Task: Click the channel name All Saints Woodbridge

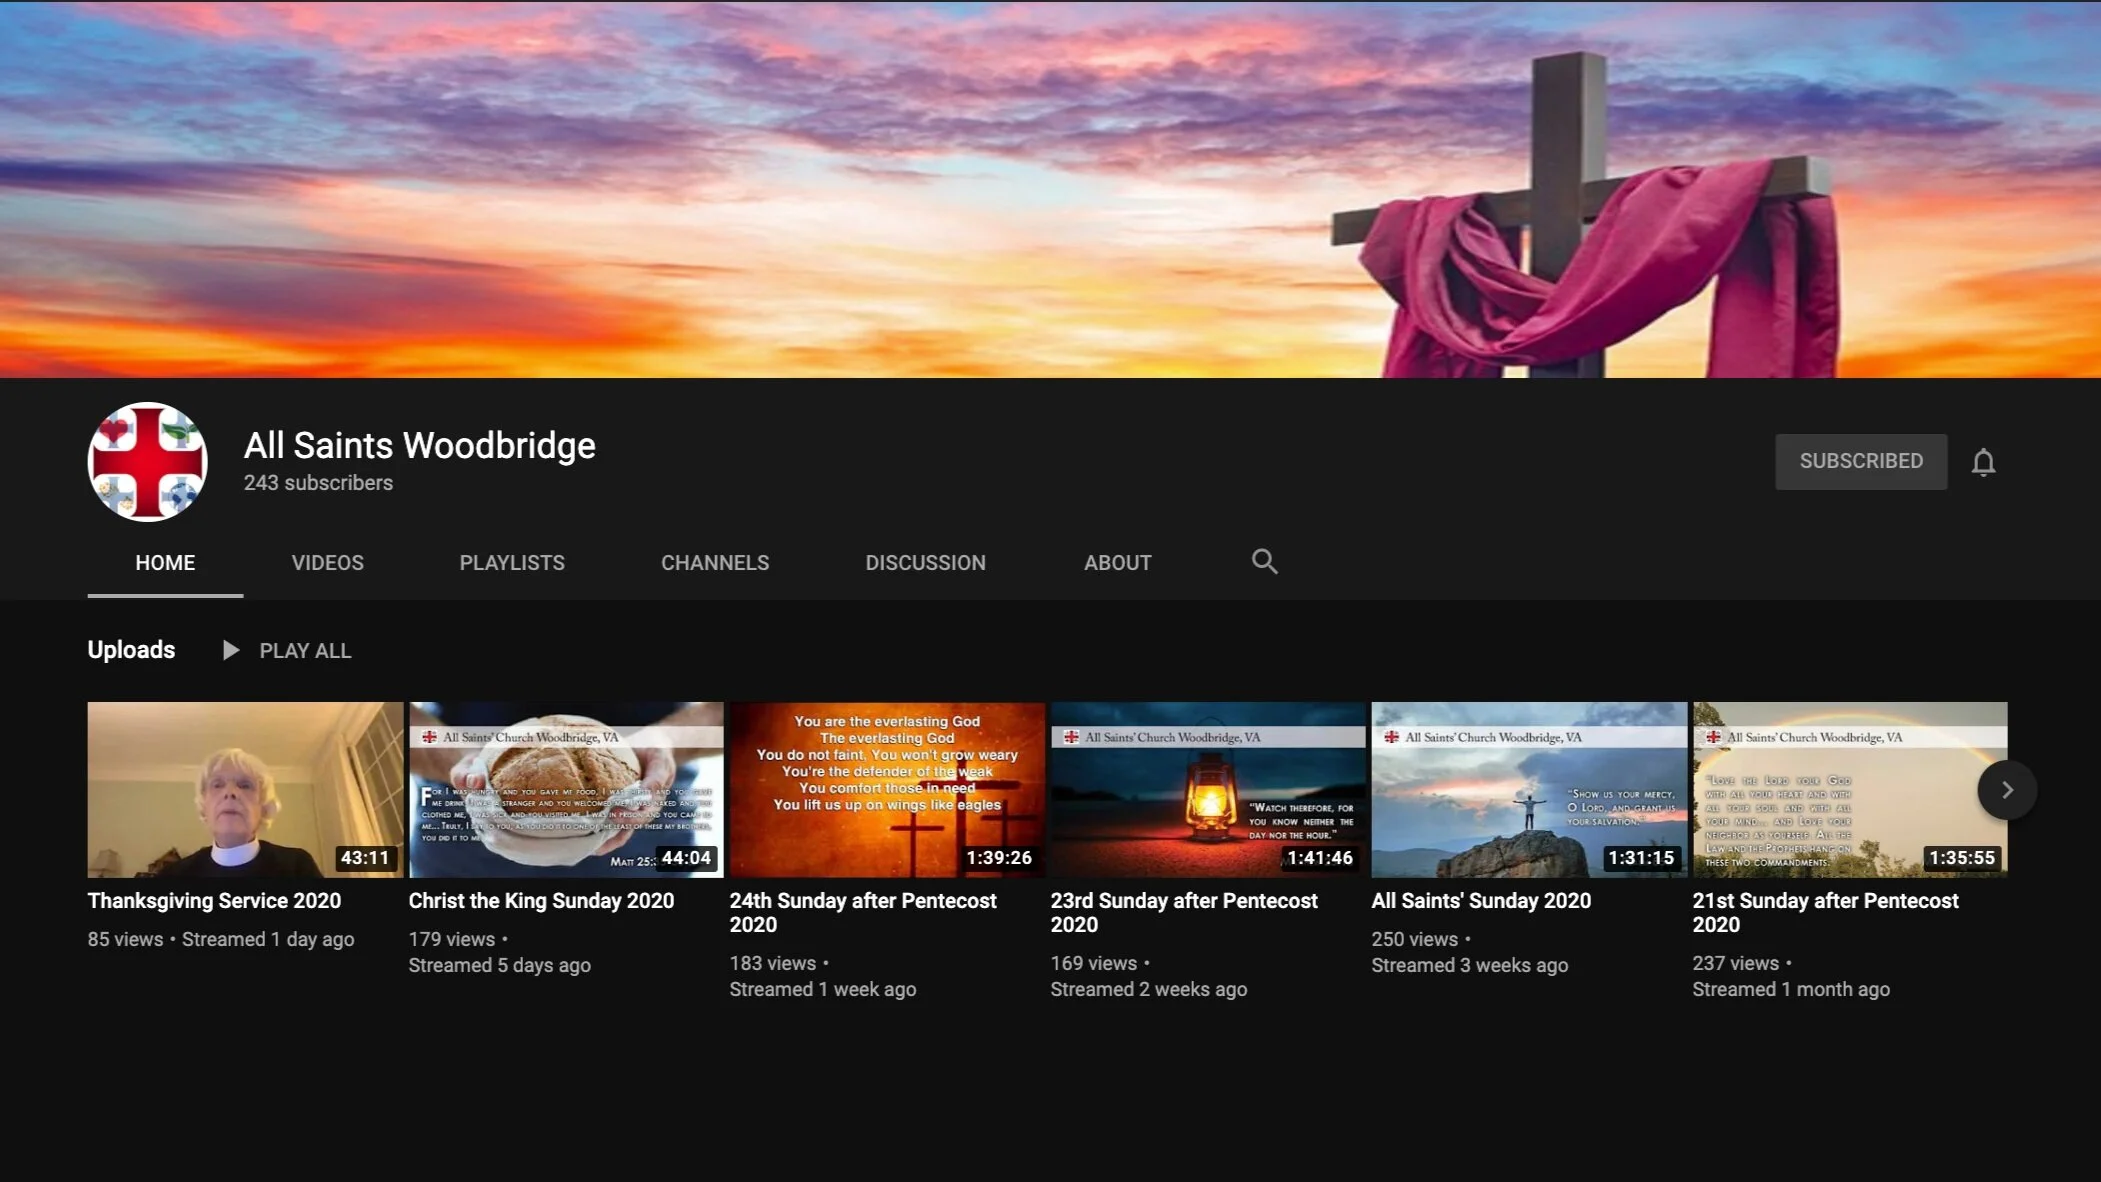Action: pyautogui.click(x=420, y=445)
